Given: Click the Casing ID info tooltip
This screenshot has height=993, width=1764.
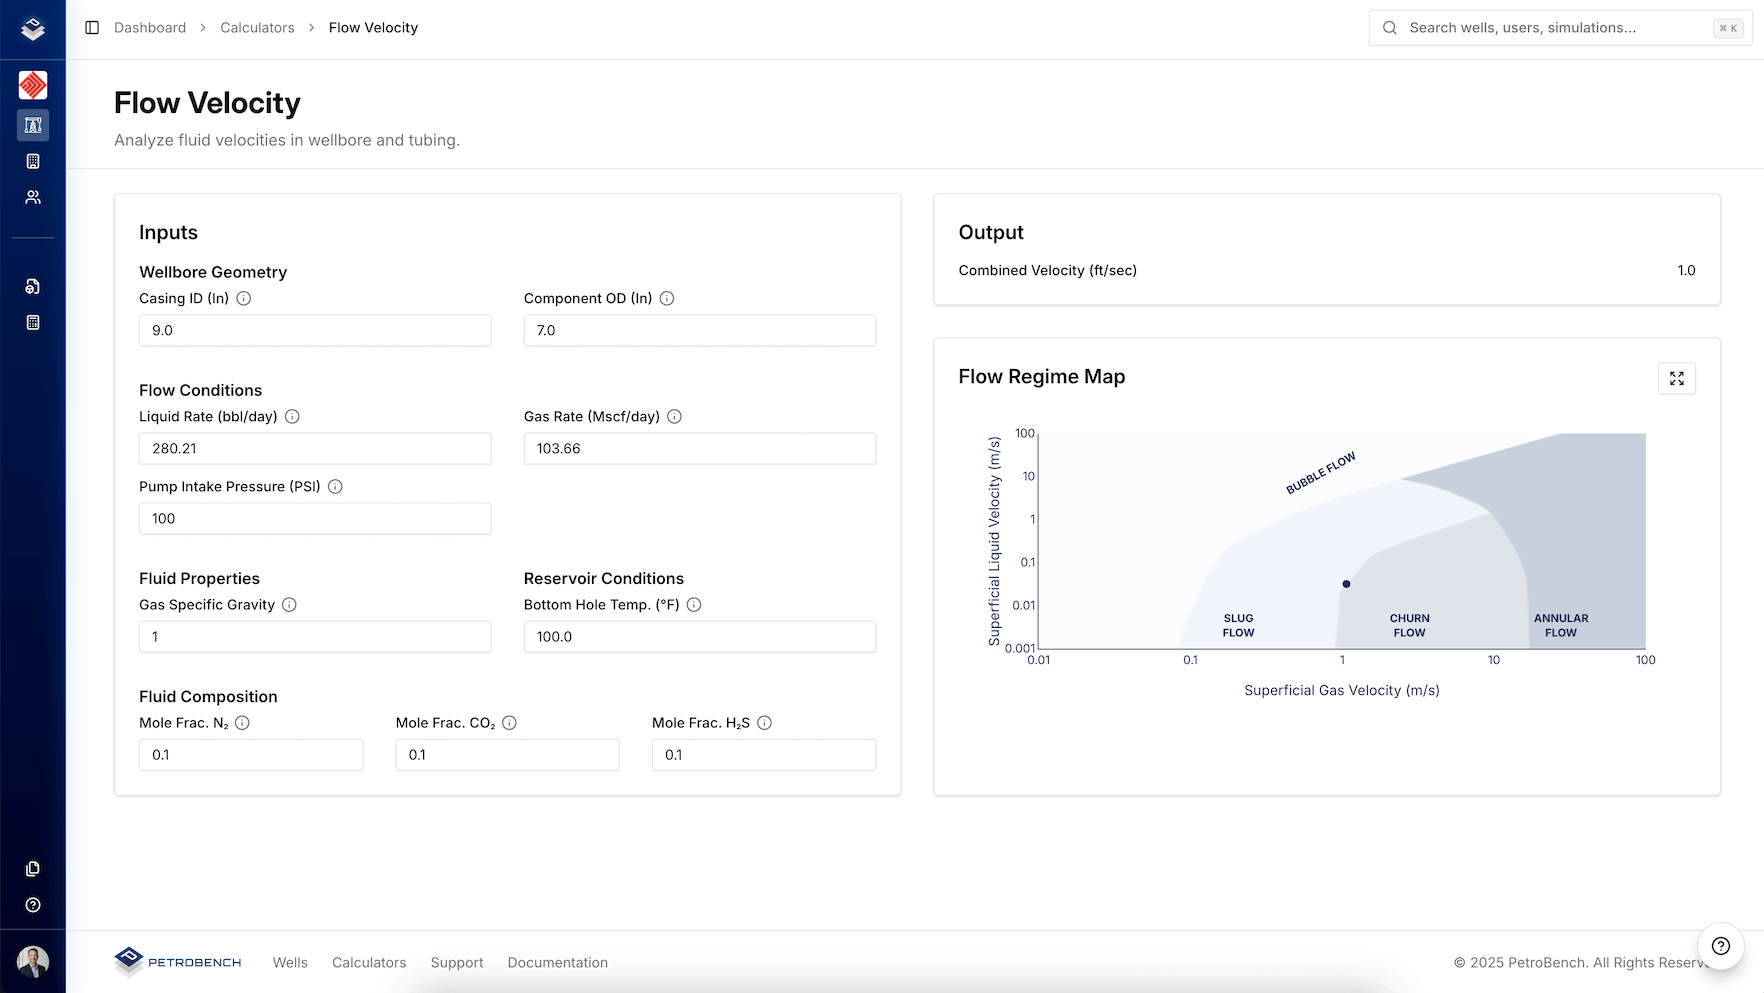Looking at the screenshot, I should point(245,298).
